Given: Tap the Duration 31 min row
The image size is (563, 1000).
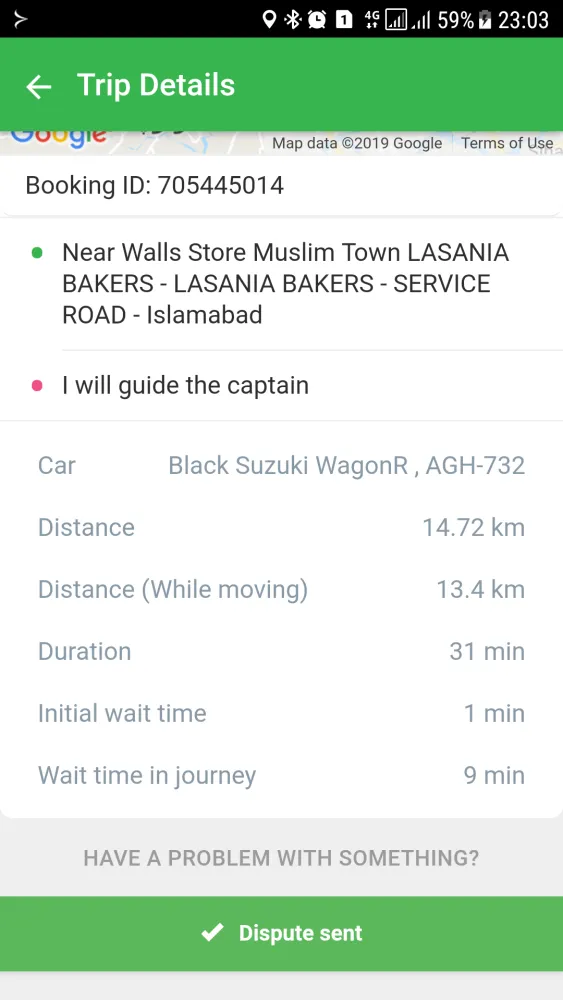Looking at the screenshot, I should pos(281,651).
